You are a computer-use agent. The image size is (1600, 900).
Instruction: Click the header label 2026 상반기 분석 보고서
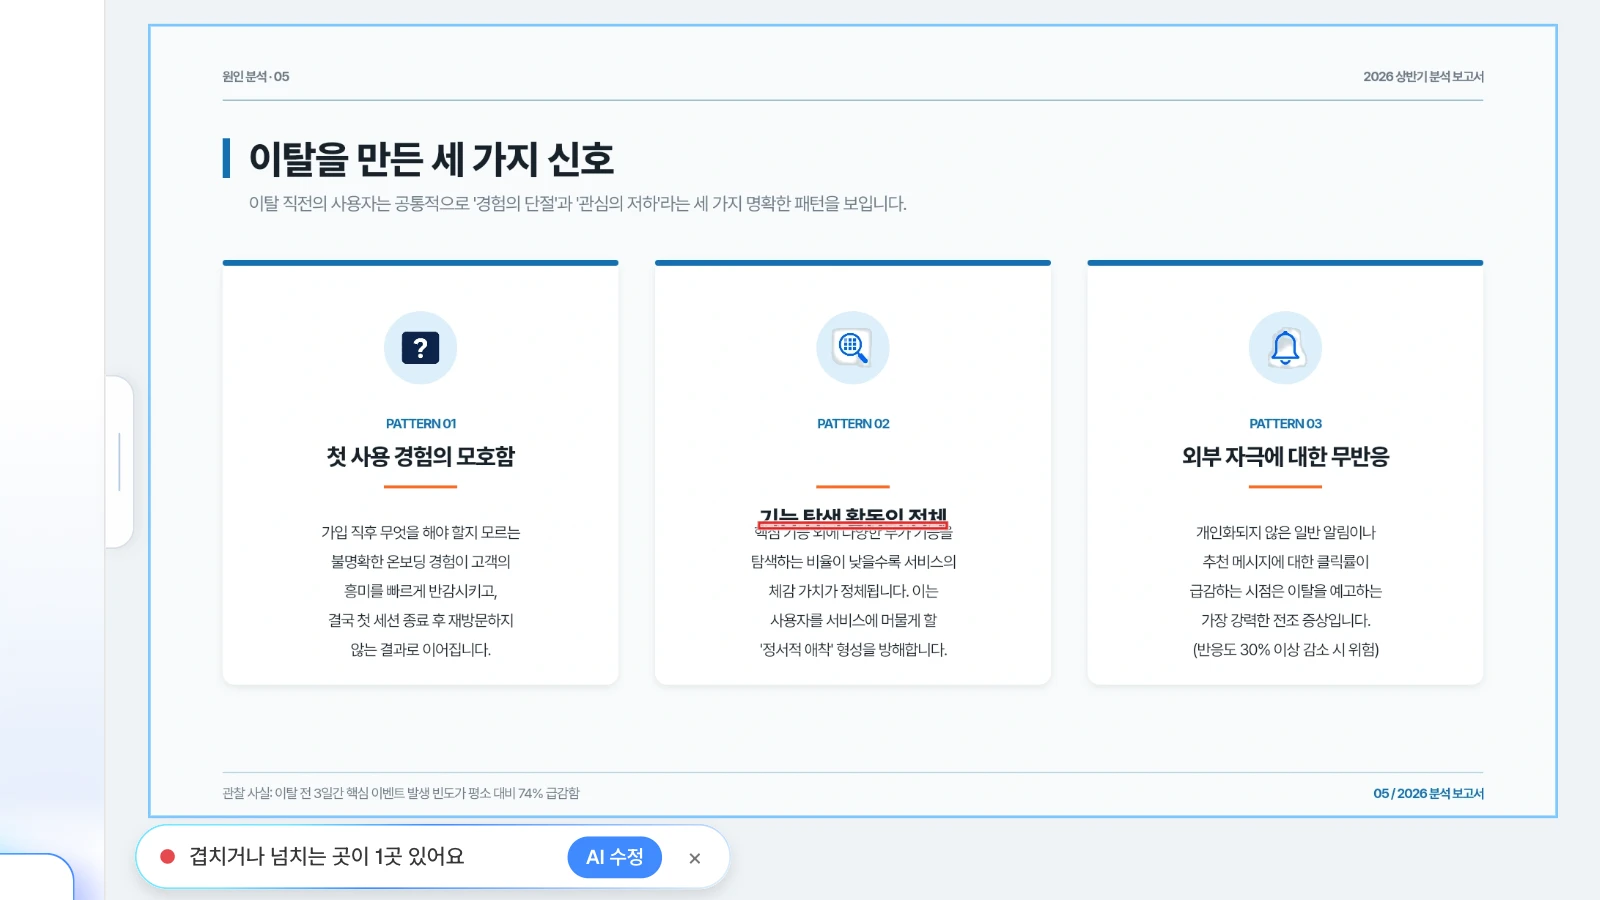coord(1423,77)
